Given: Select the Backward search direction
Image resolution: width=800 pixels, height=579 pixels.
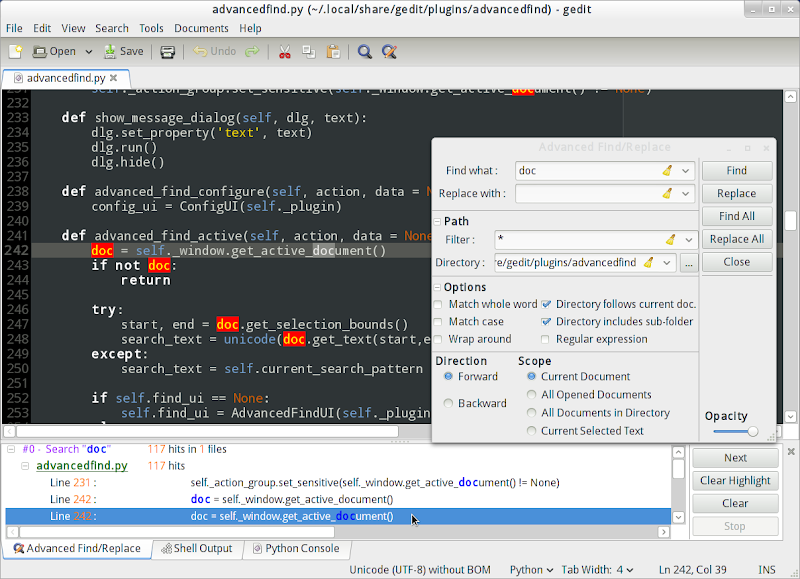Looking at the screenshot, I should coord(450,403).
